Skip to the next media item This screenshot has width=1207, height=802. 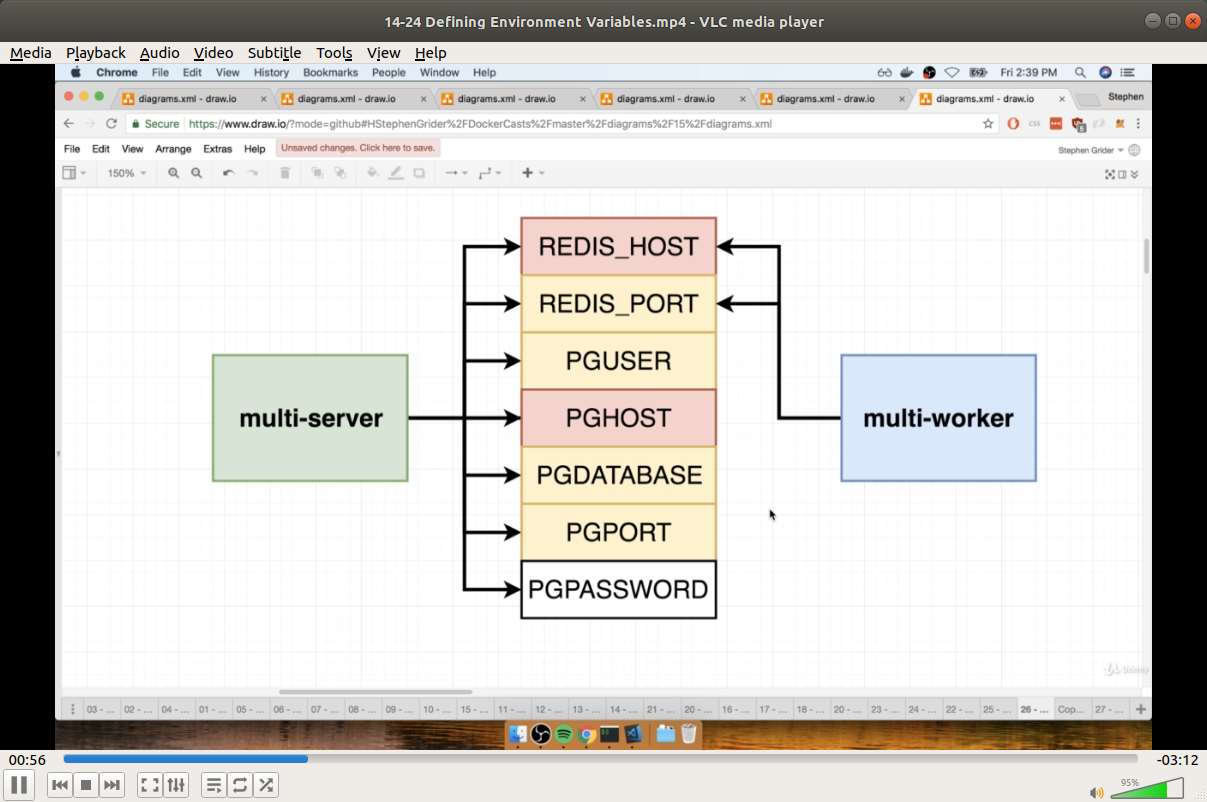[113, 785]
